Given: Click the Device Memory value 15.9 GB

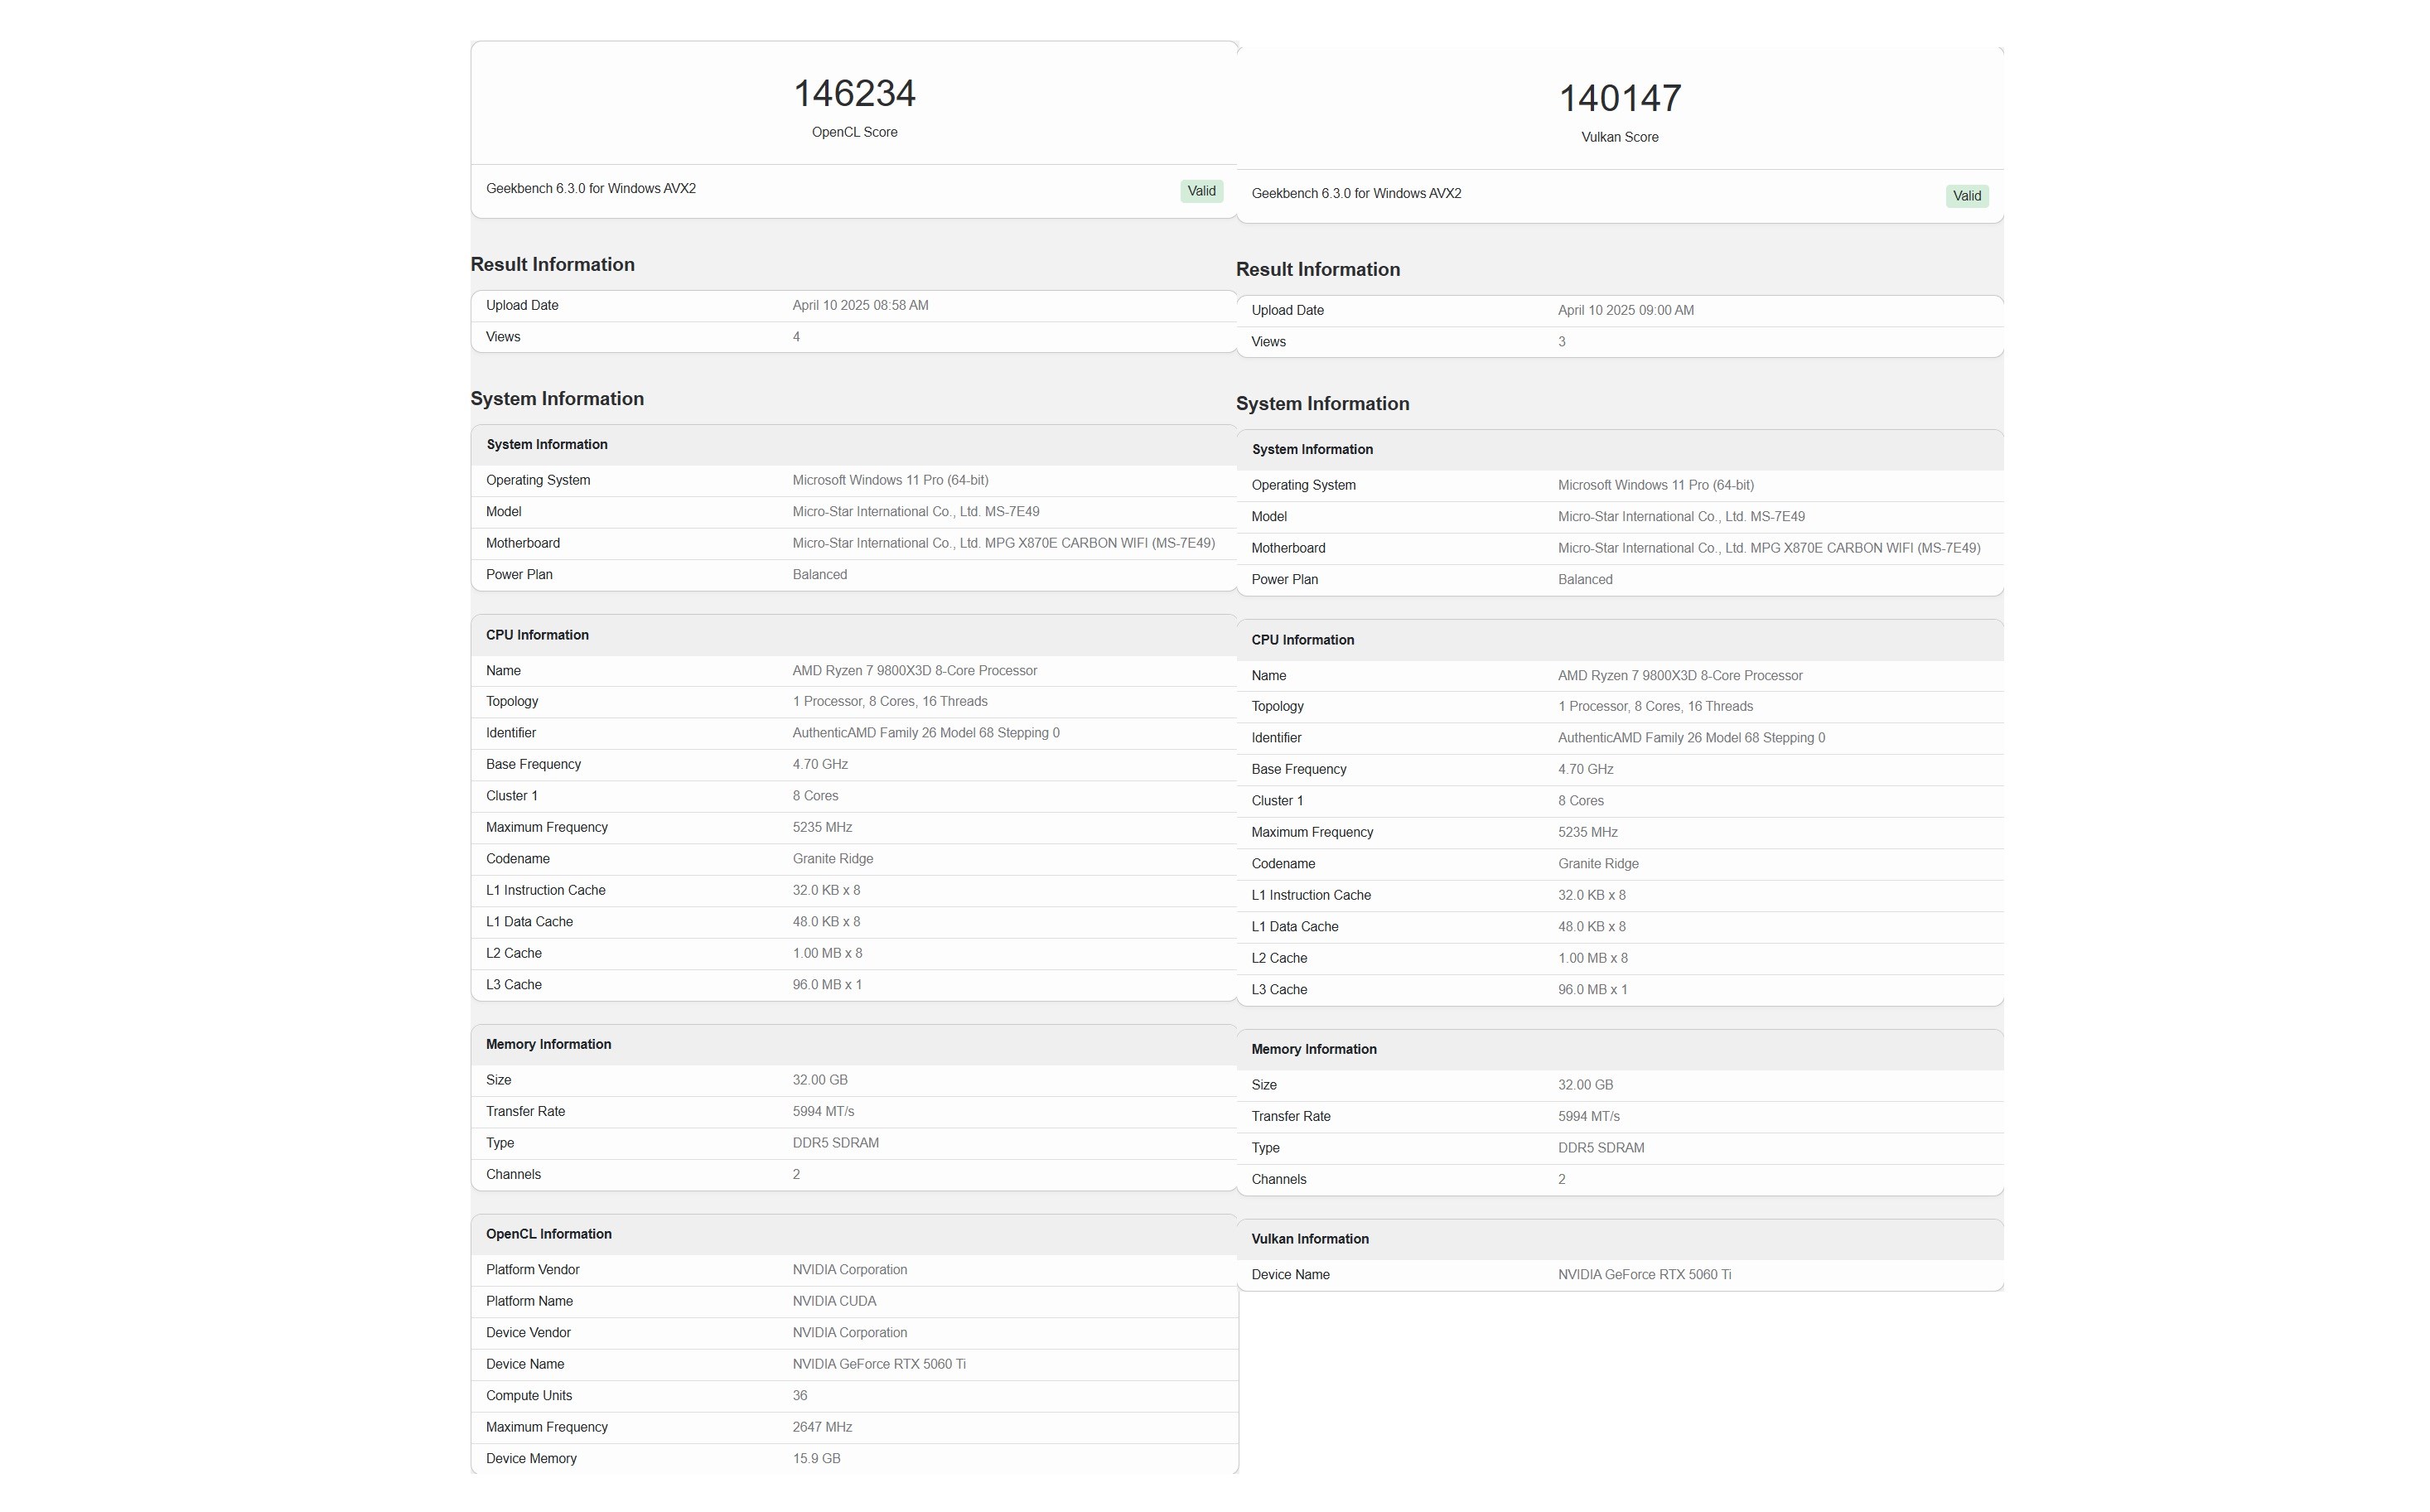Looking at the screenshot, I should [815, 1459].
